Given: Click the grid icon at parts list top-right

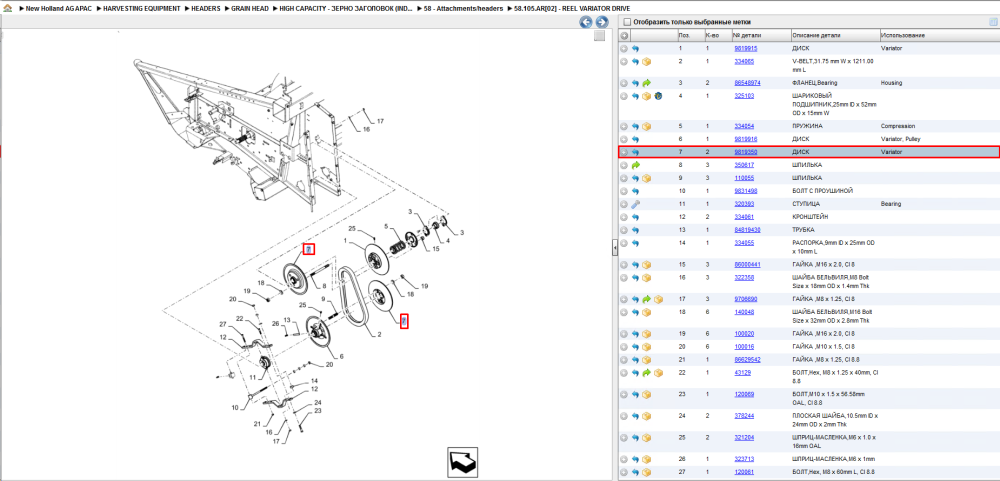Looking at the screenshot, I should (x=992, y=22).
